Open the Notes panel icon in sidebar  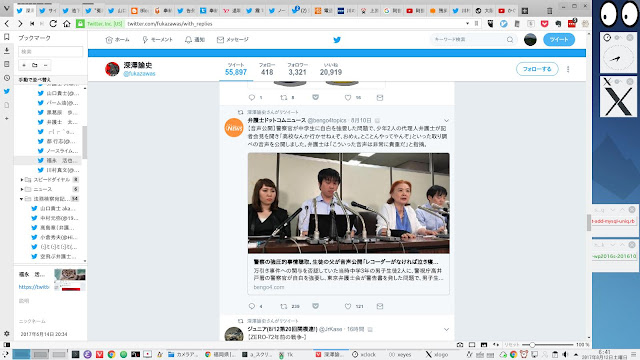pos(7,64)
